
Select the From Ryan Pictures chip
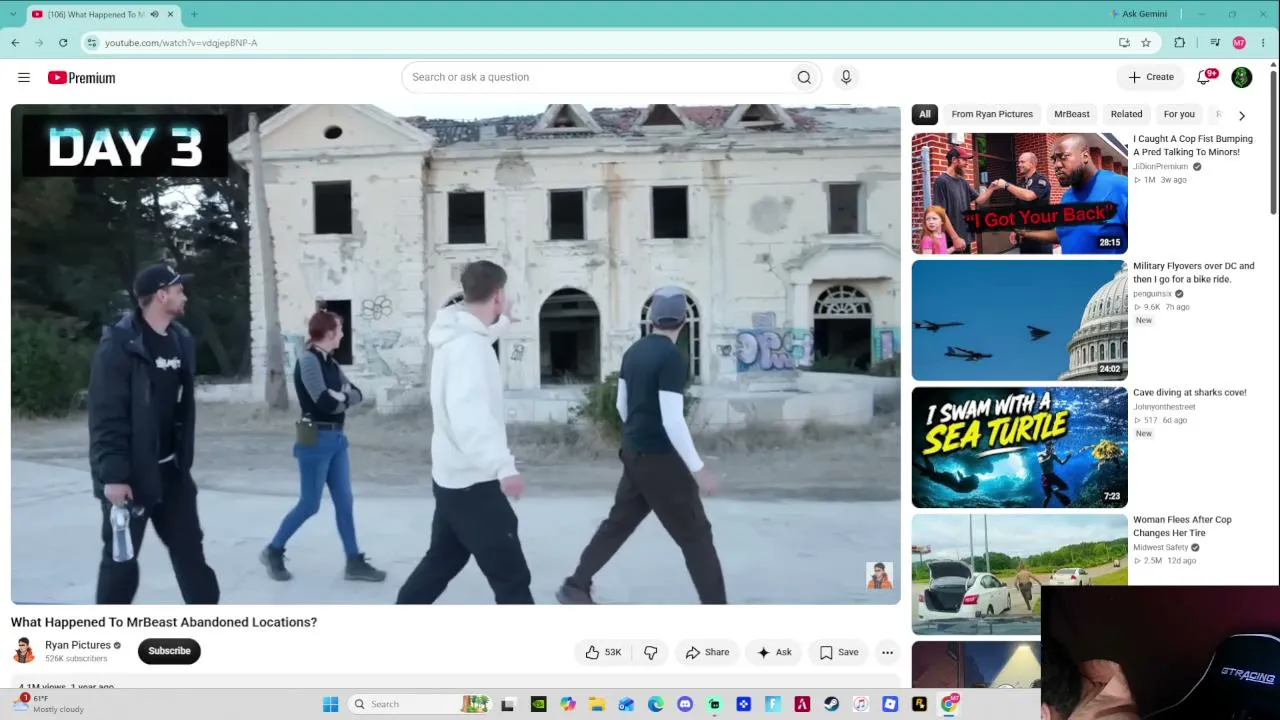[x=992, y=114]
